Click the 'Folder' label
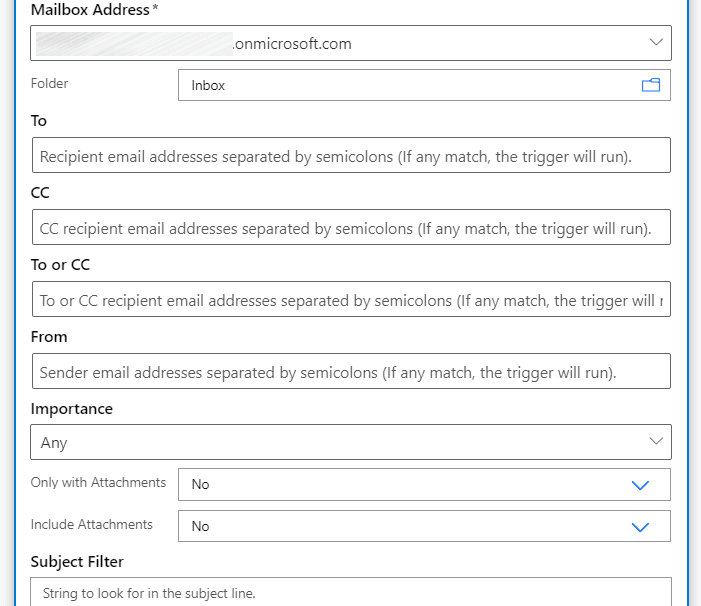The image size is (701, 606). point(49,83)
